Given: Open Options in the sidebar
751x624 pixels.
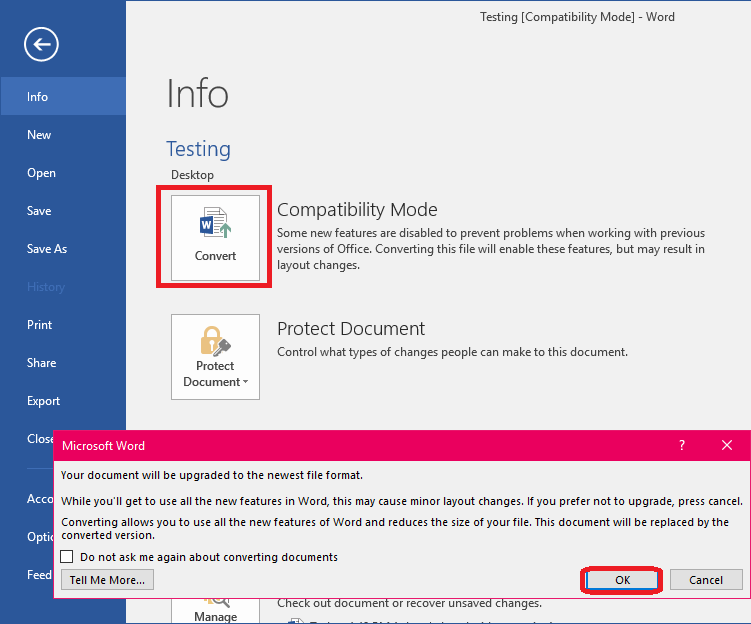Looking at the screenshot, I should pyautogui.click(x=40, y=537).
